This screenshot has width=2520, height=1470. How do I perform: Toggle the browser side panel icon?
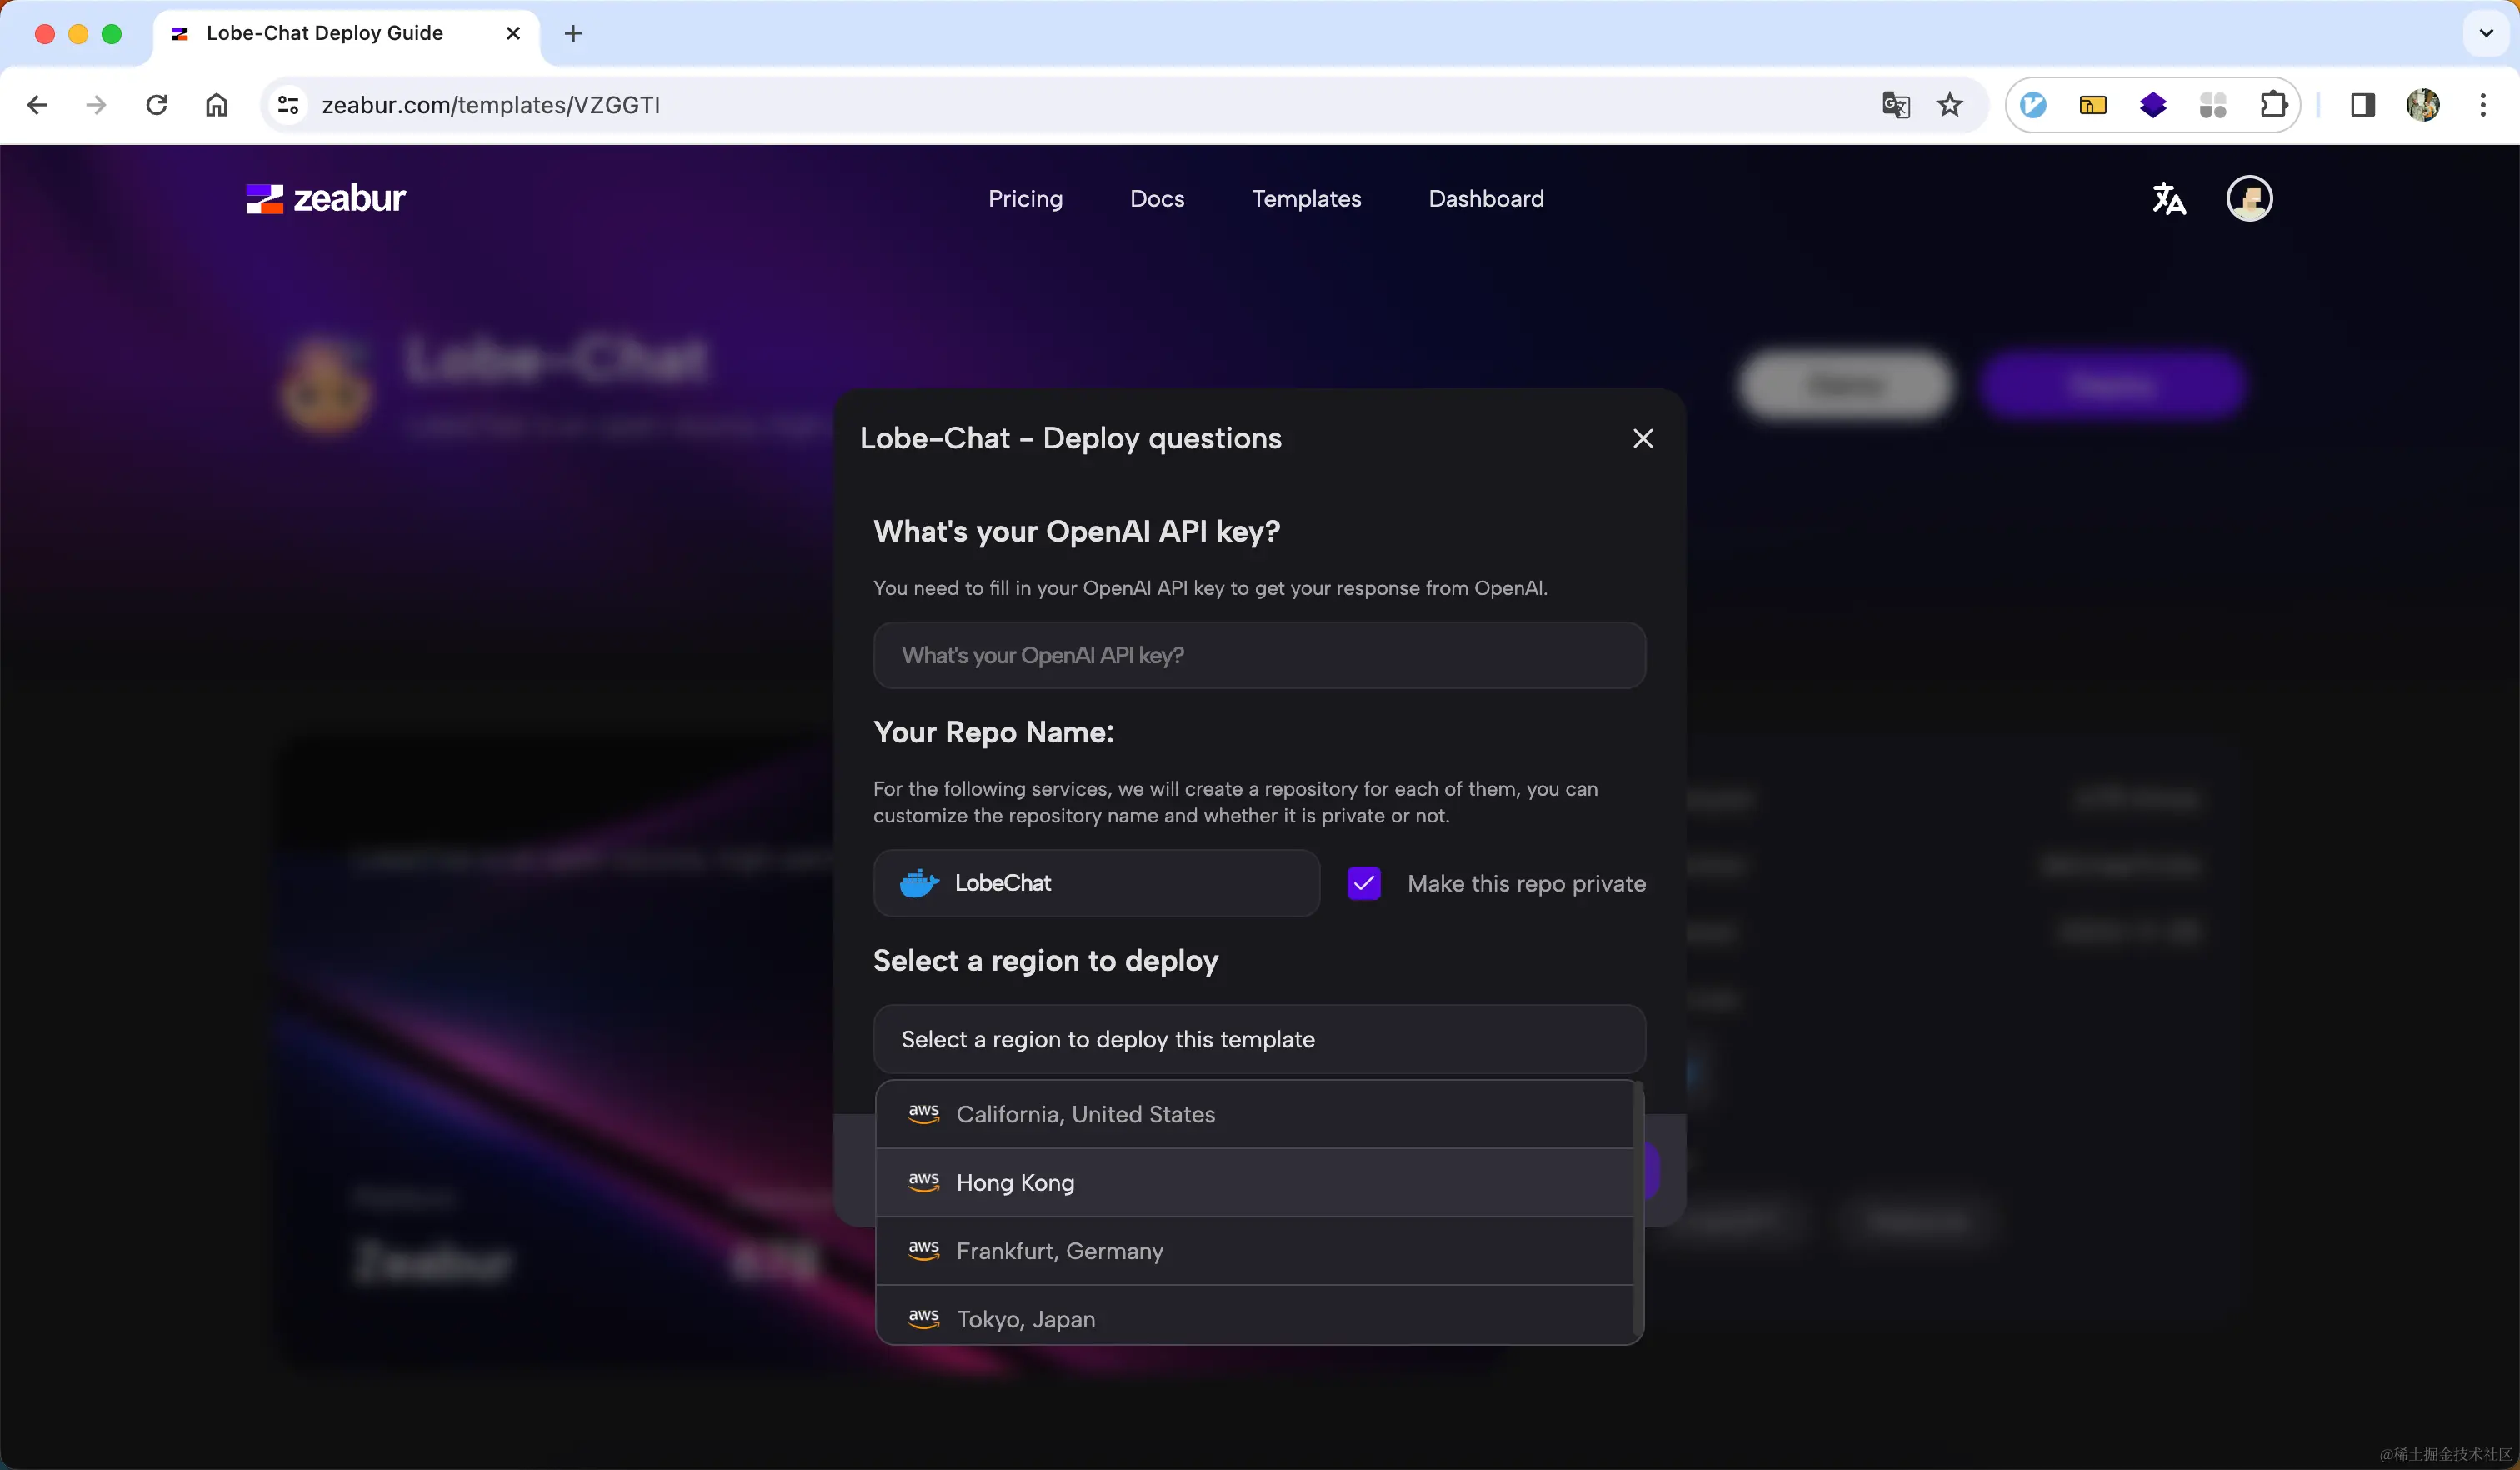(x=2363, y=105)
